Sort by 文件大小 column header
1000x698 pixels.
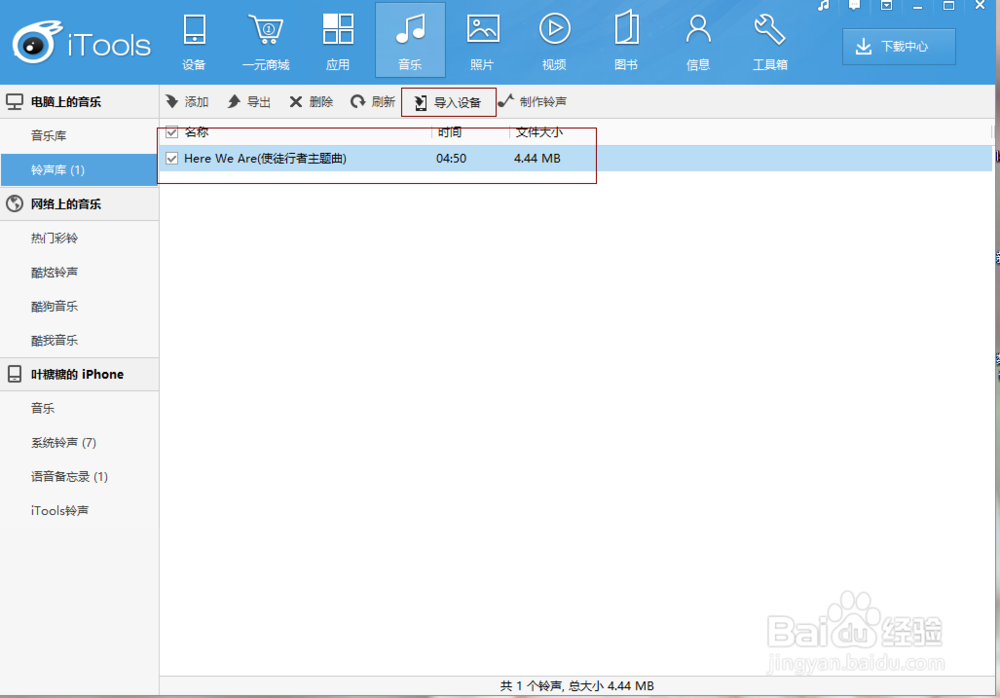539,132
